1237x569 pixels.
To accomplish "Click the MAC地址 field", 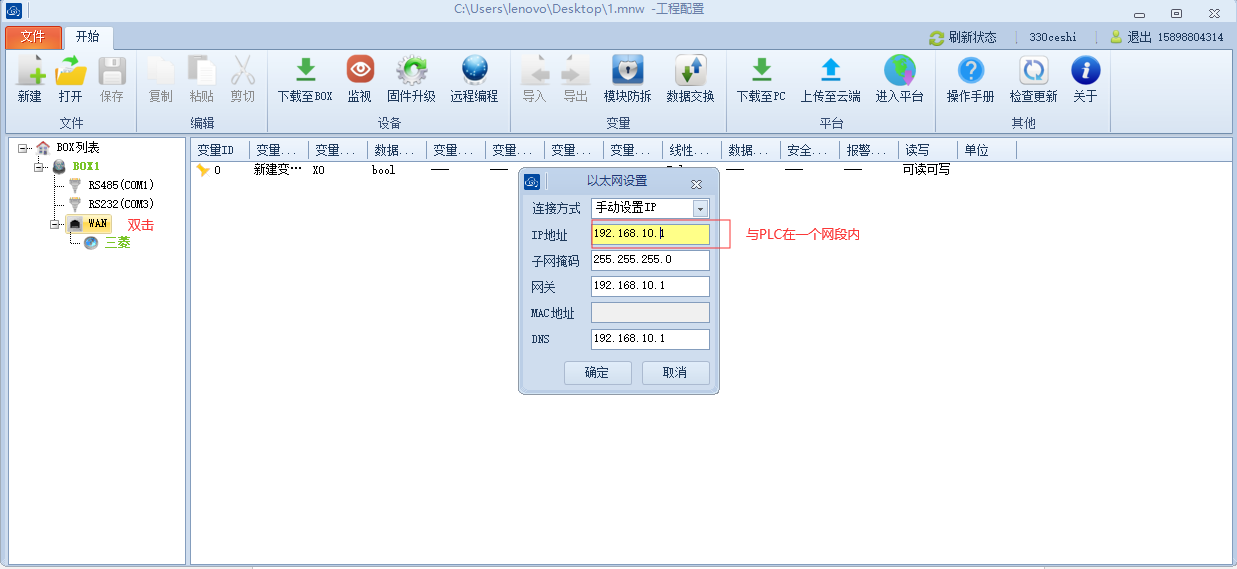I will pos(650,313).
